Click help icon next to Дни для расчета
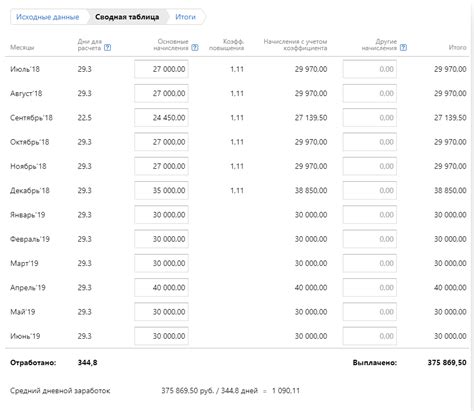 [107, 48]
